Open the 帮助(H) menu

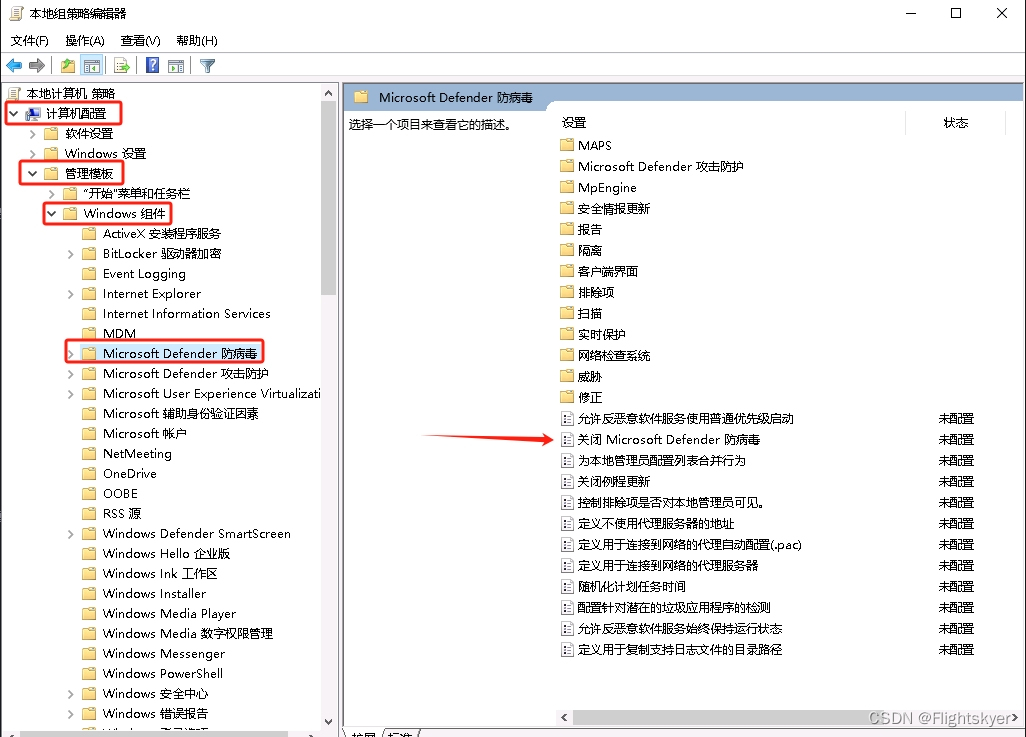(197, 41)
